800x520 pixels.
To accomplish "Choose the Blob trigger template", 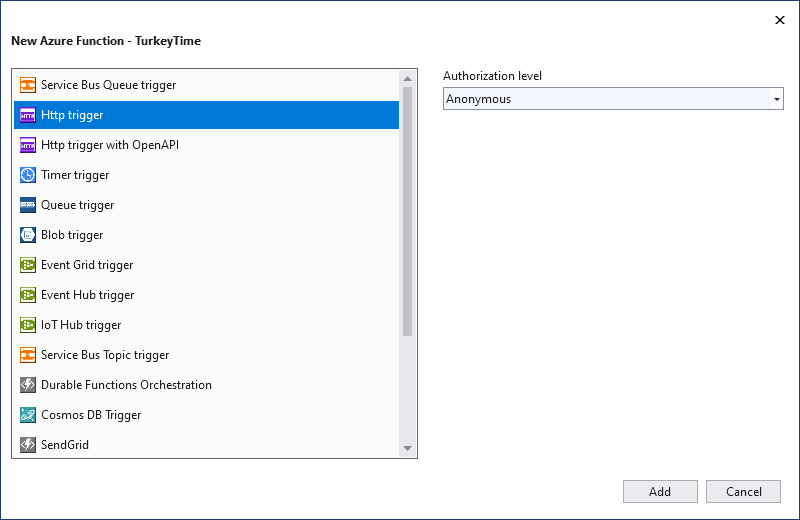I will click(206, 235).
